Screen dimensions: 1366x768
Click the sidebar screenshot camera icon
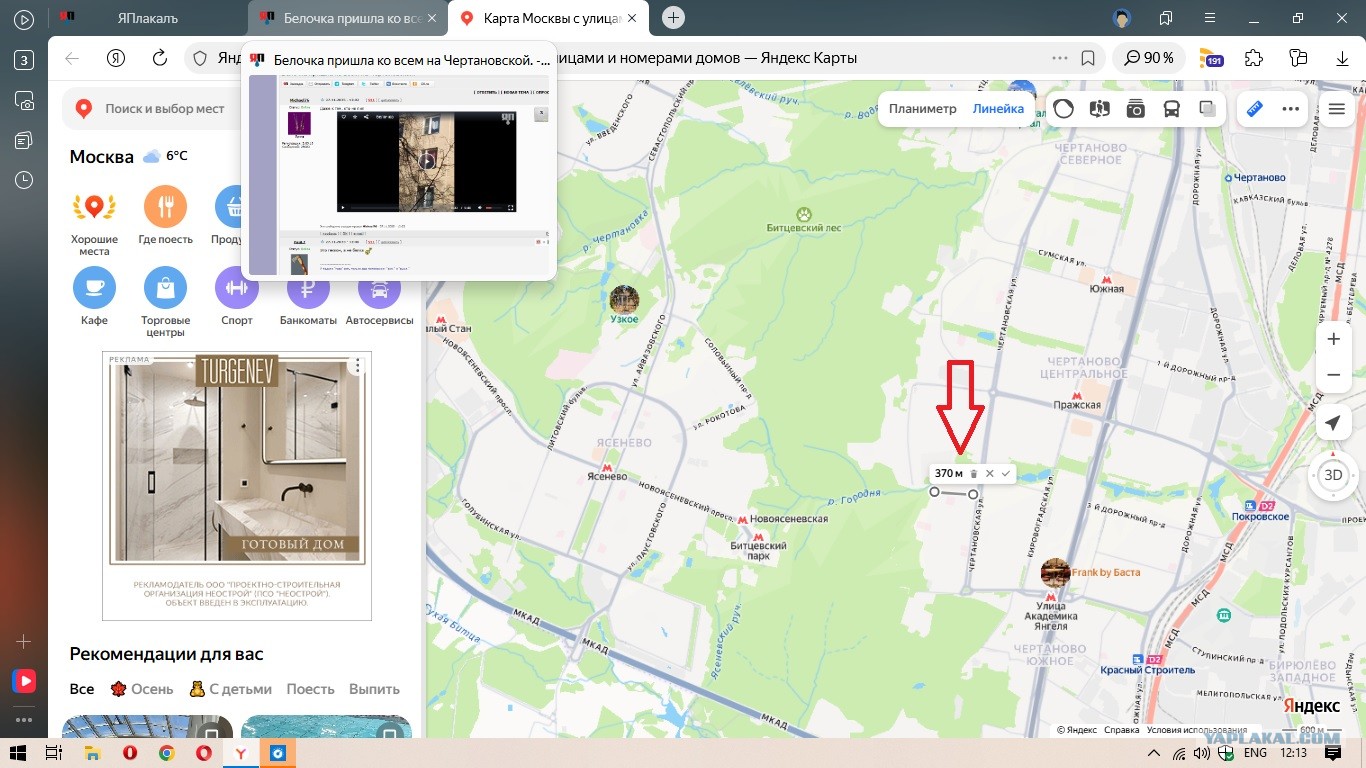[x=24, y=100]
